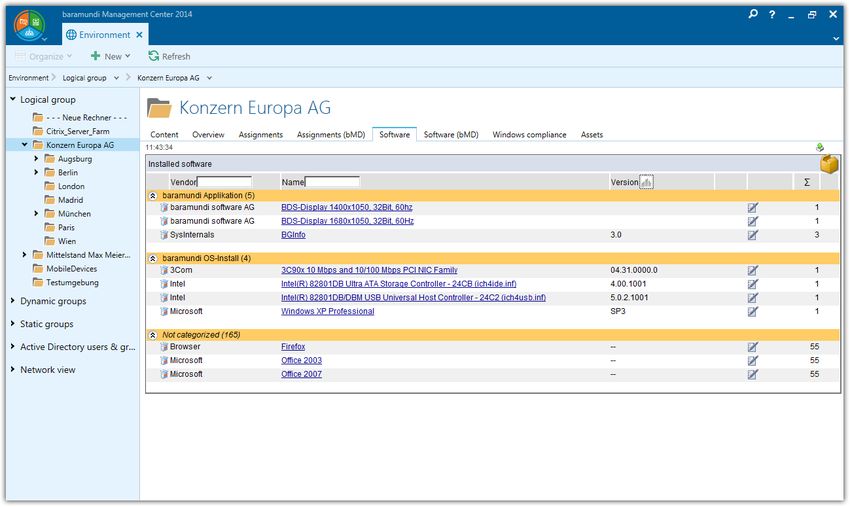Open Intel 82801DB Ultra ATA Storage Controller link
The width and height of the screenshot is (850, 507).
[398, 284]
